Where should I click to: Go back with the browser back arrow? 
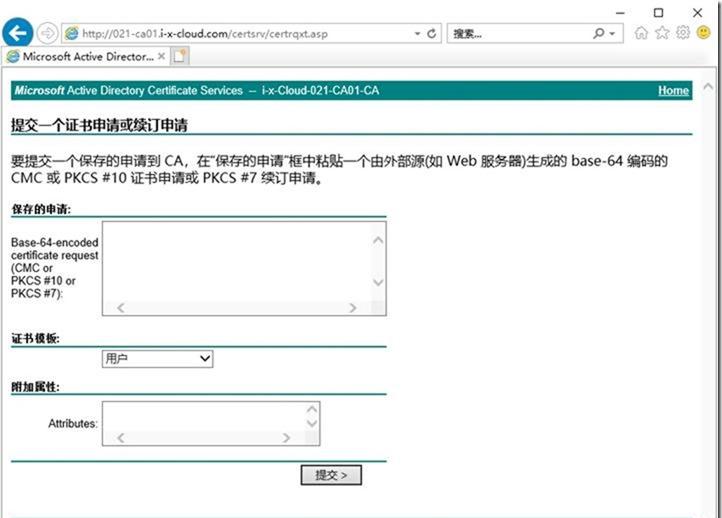click(17, 33)
